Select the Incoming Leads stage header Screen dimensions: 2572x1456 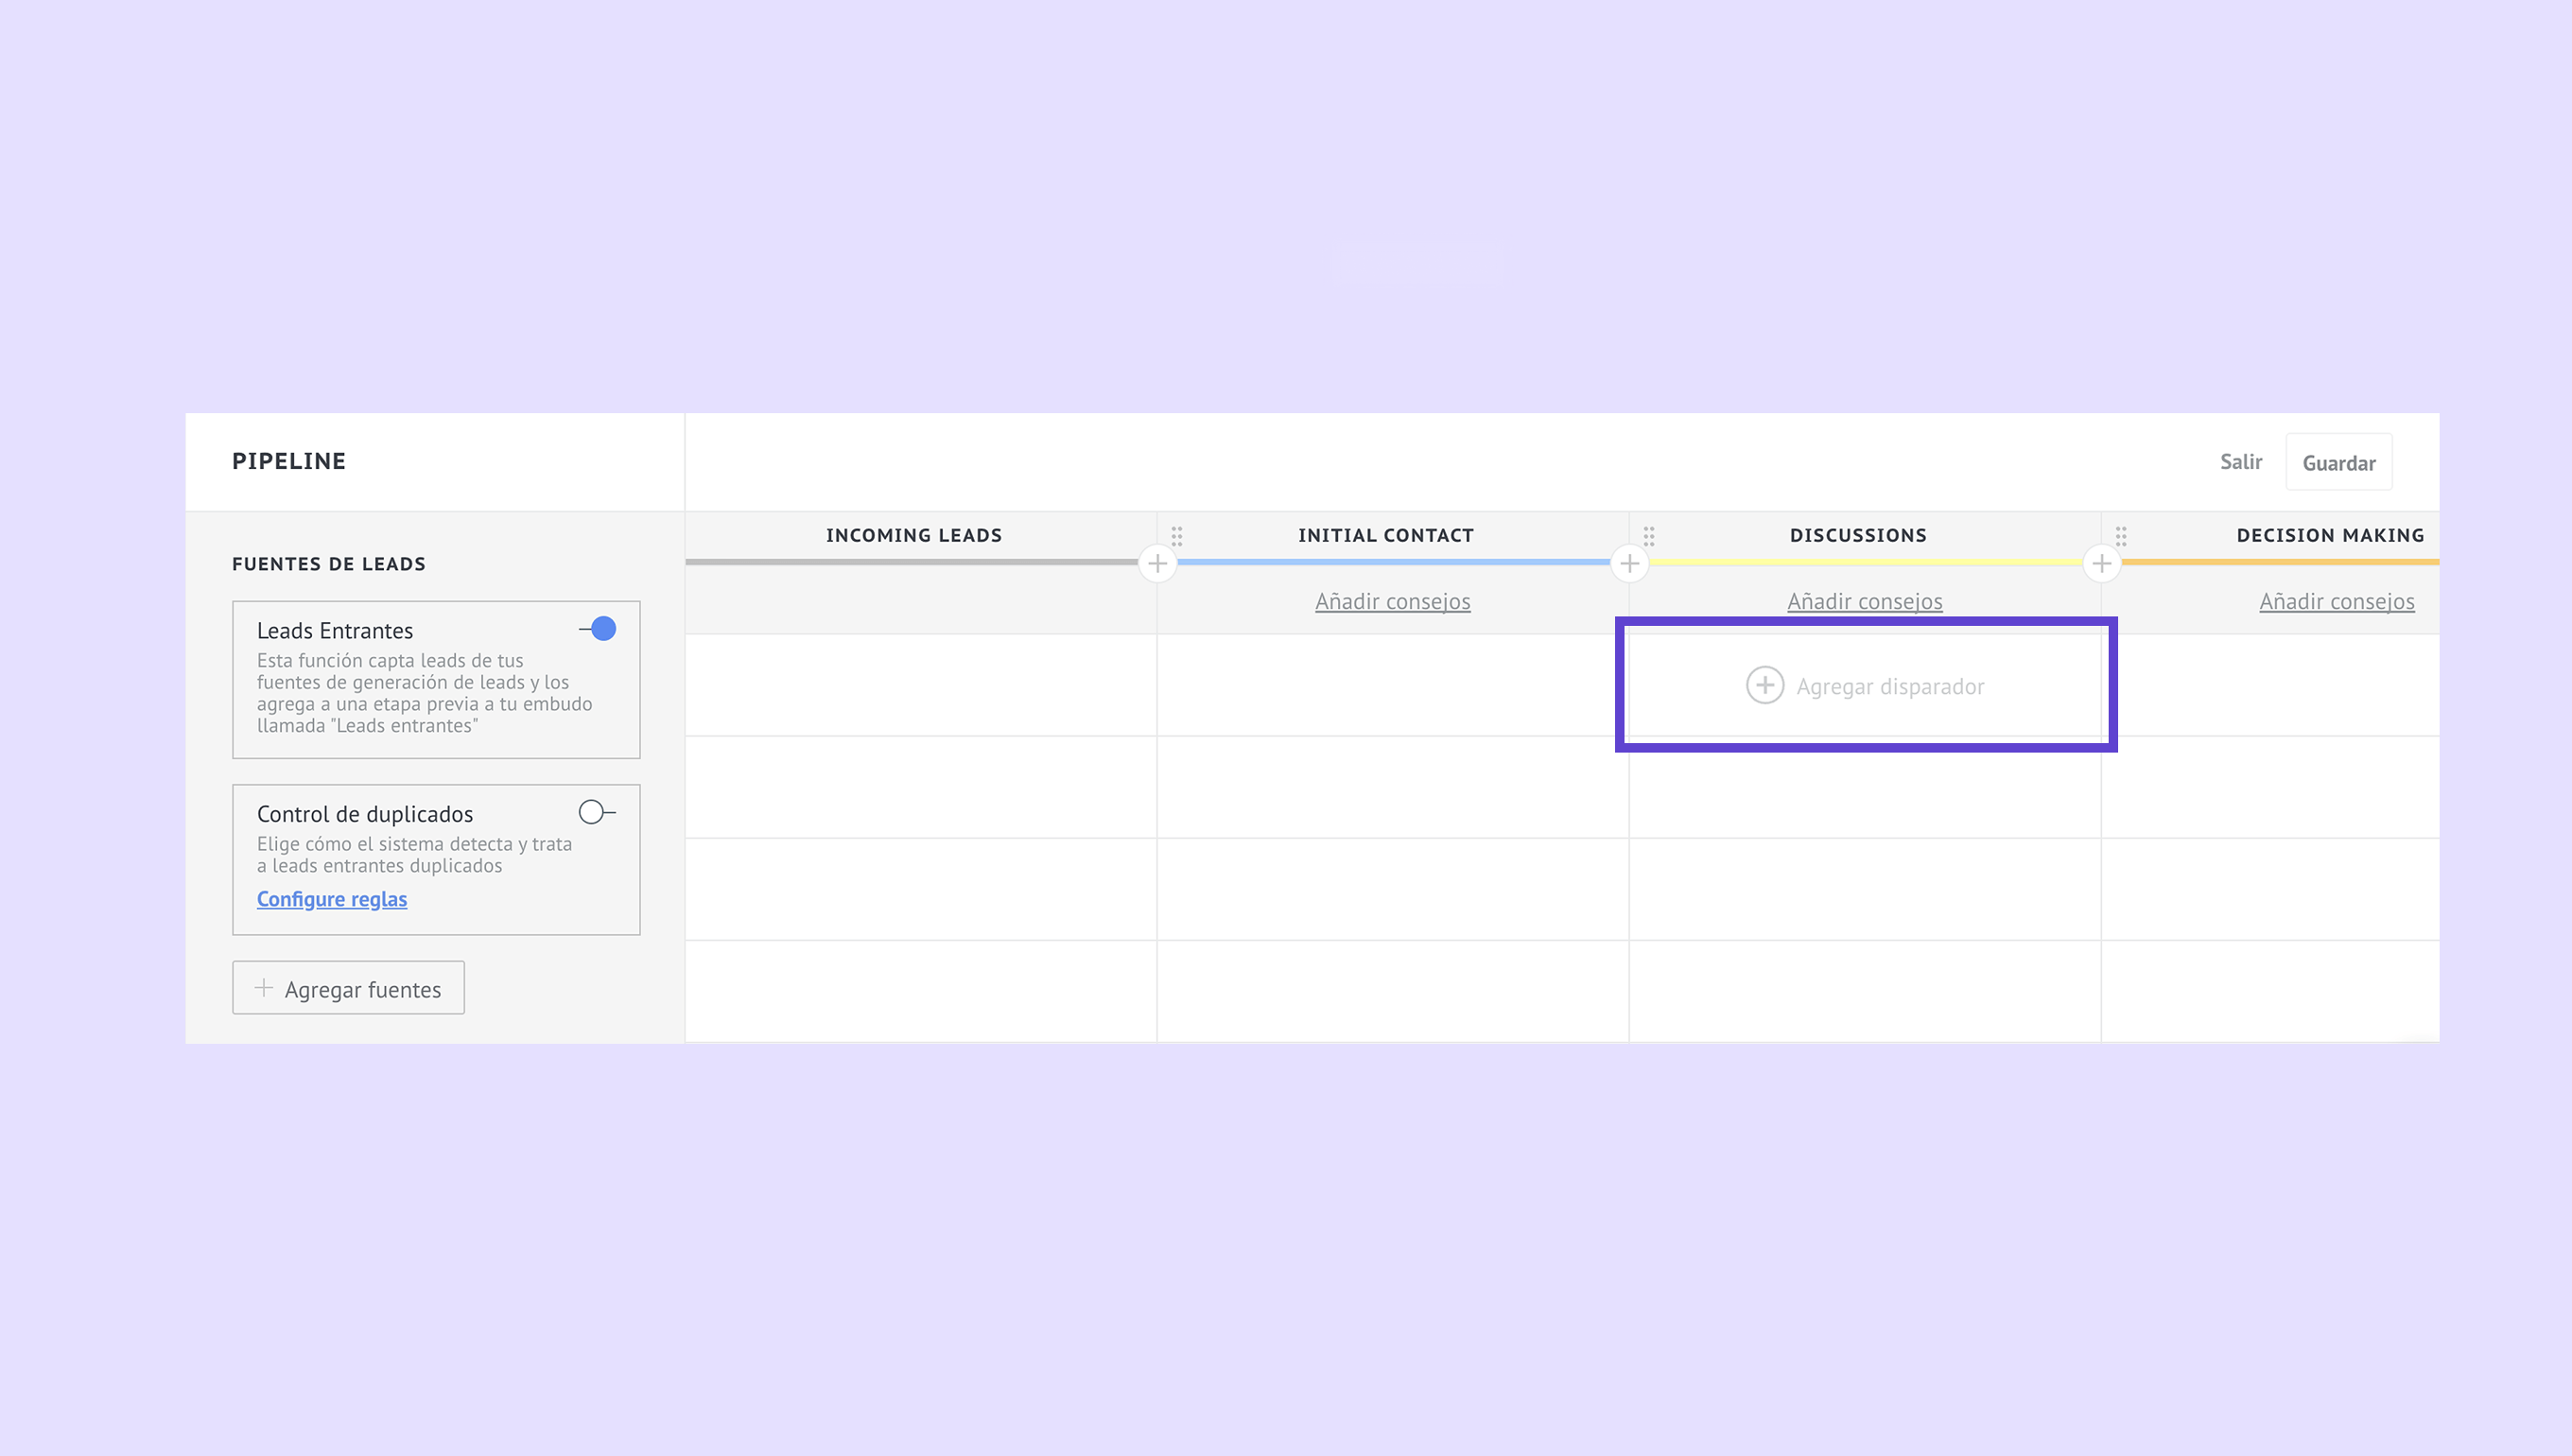(913, 535)
